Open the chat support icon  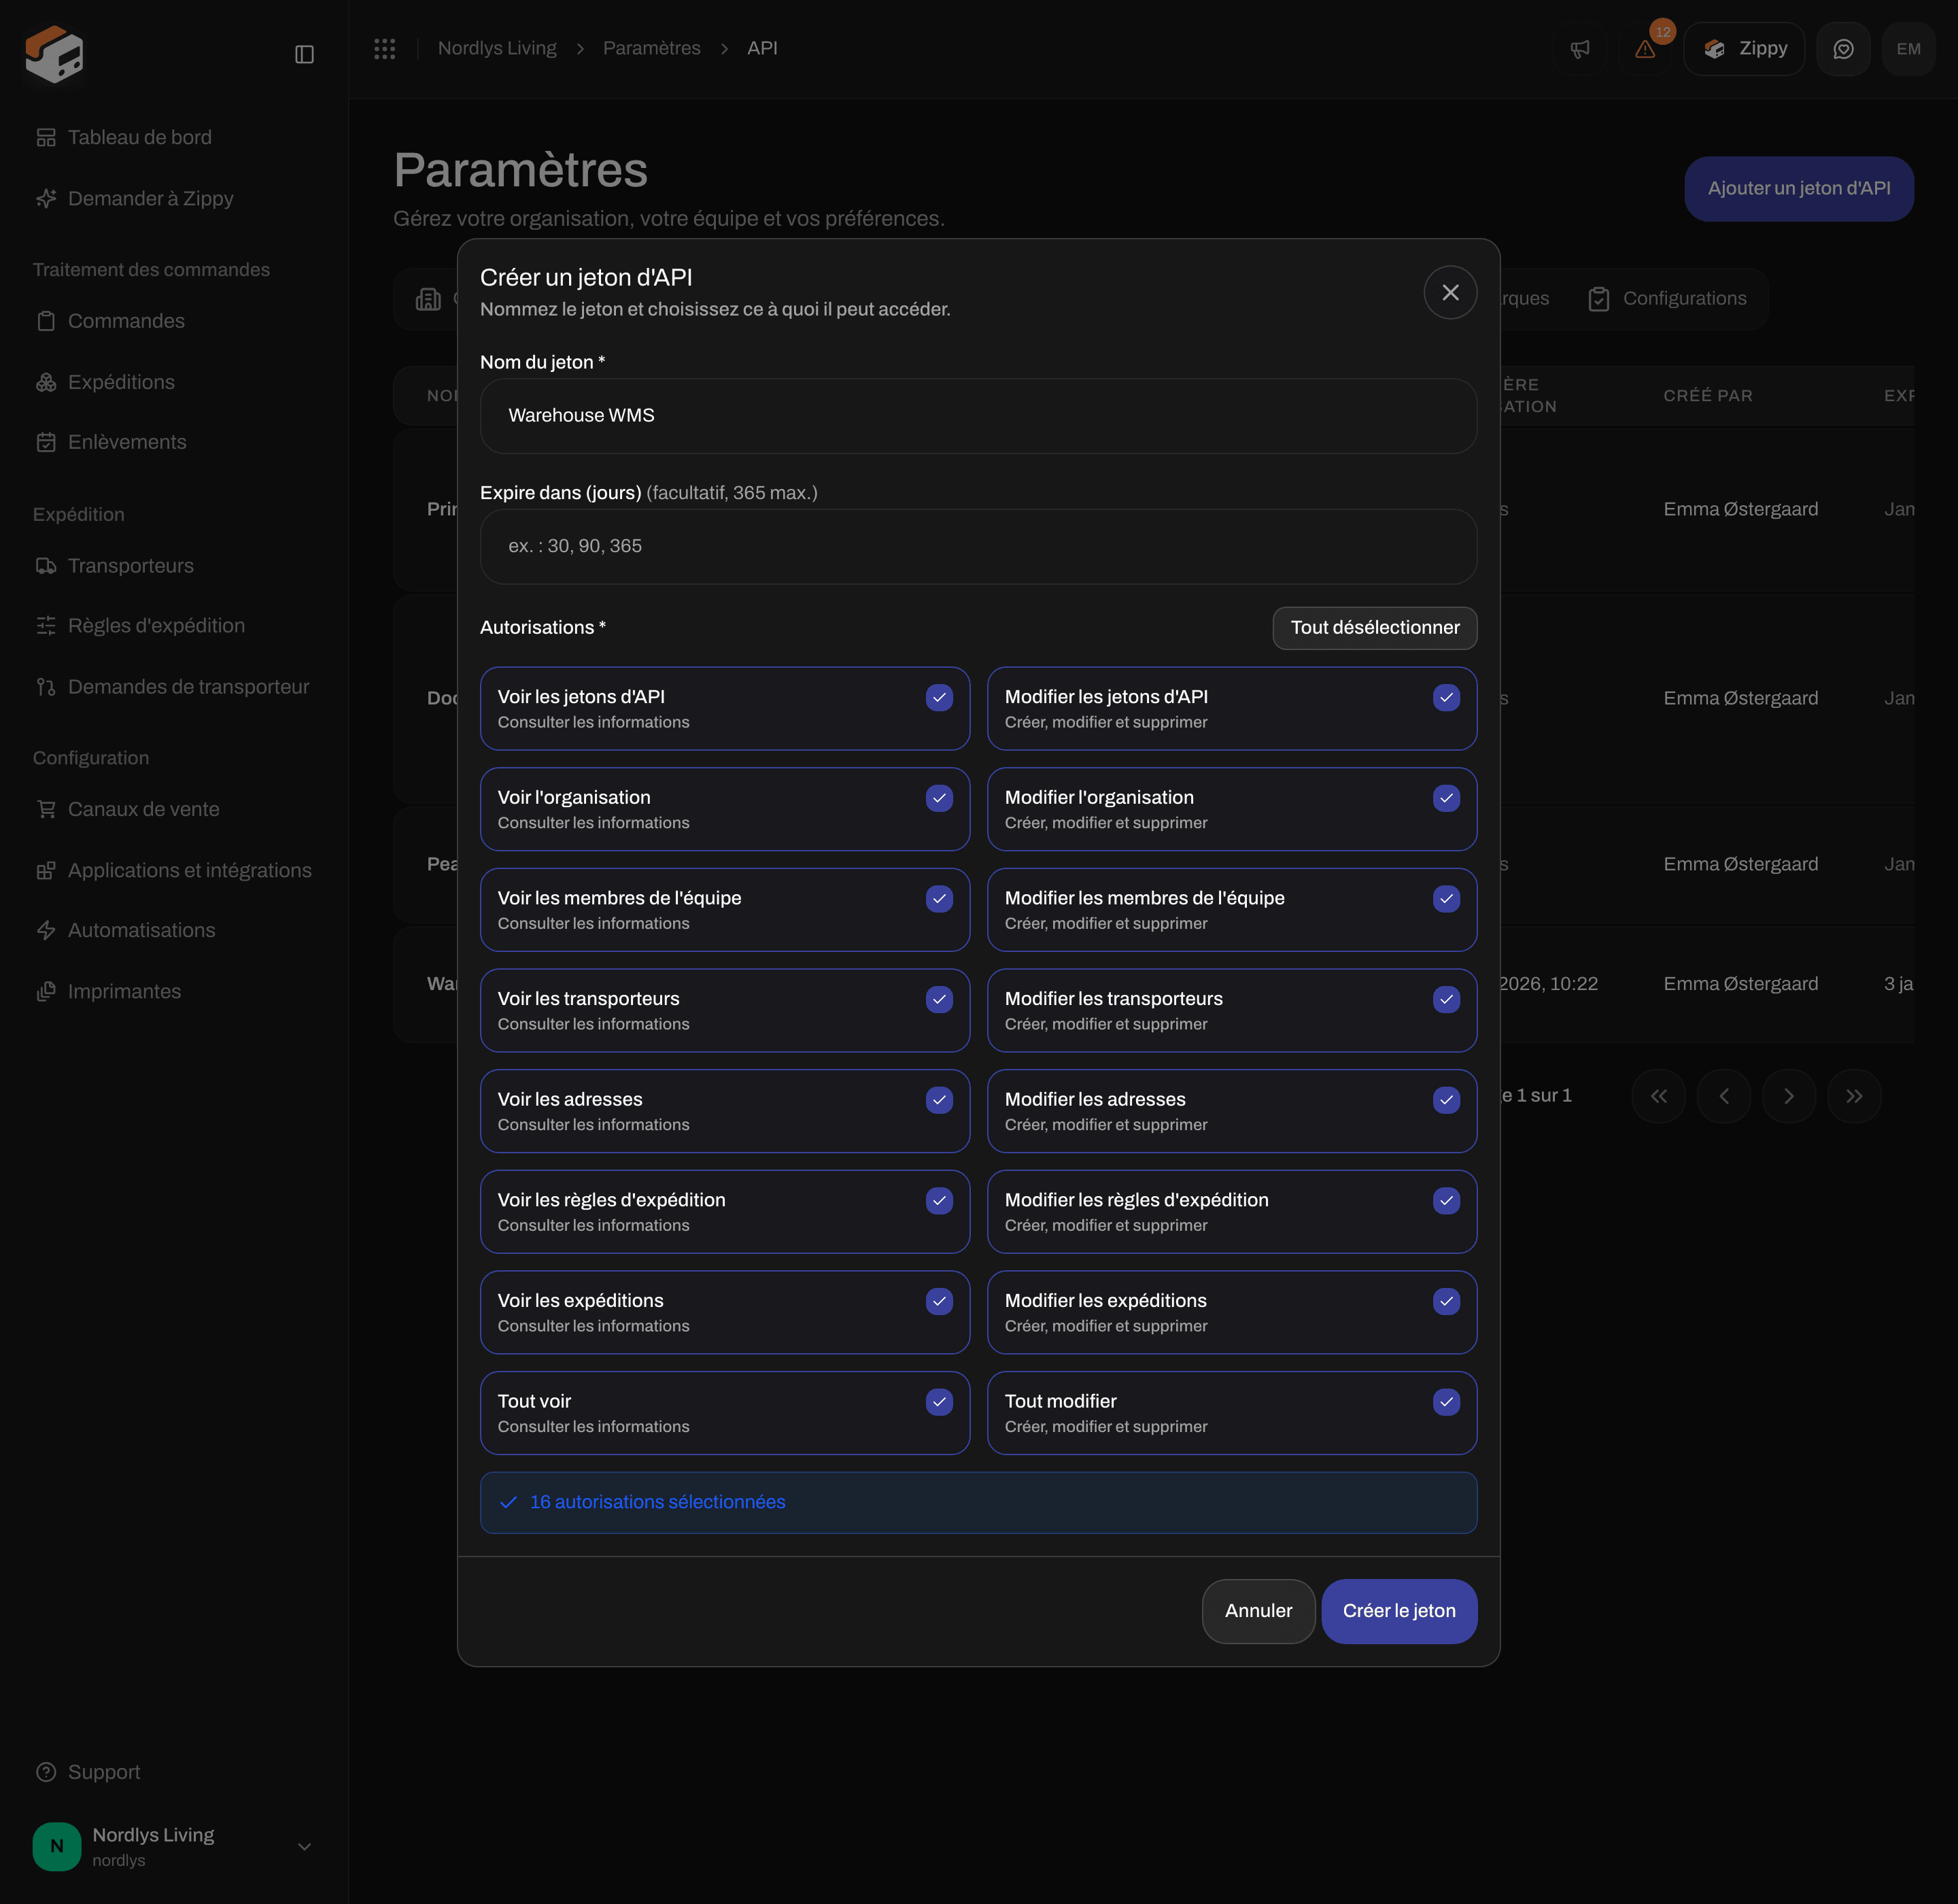click(x=1843, y=49)
